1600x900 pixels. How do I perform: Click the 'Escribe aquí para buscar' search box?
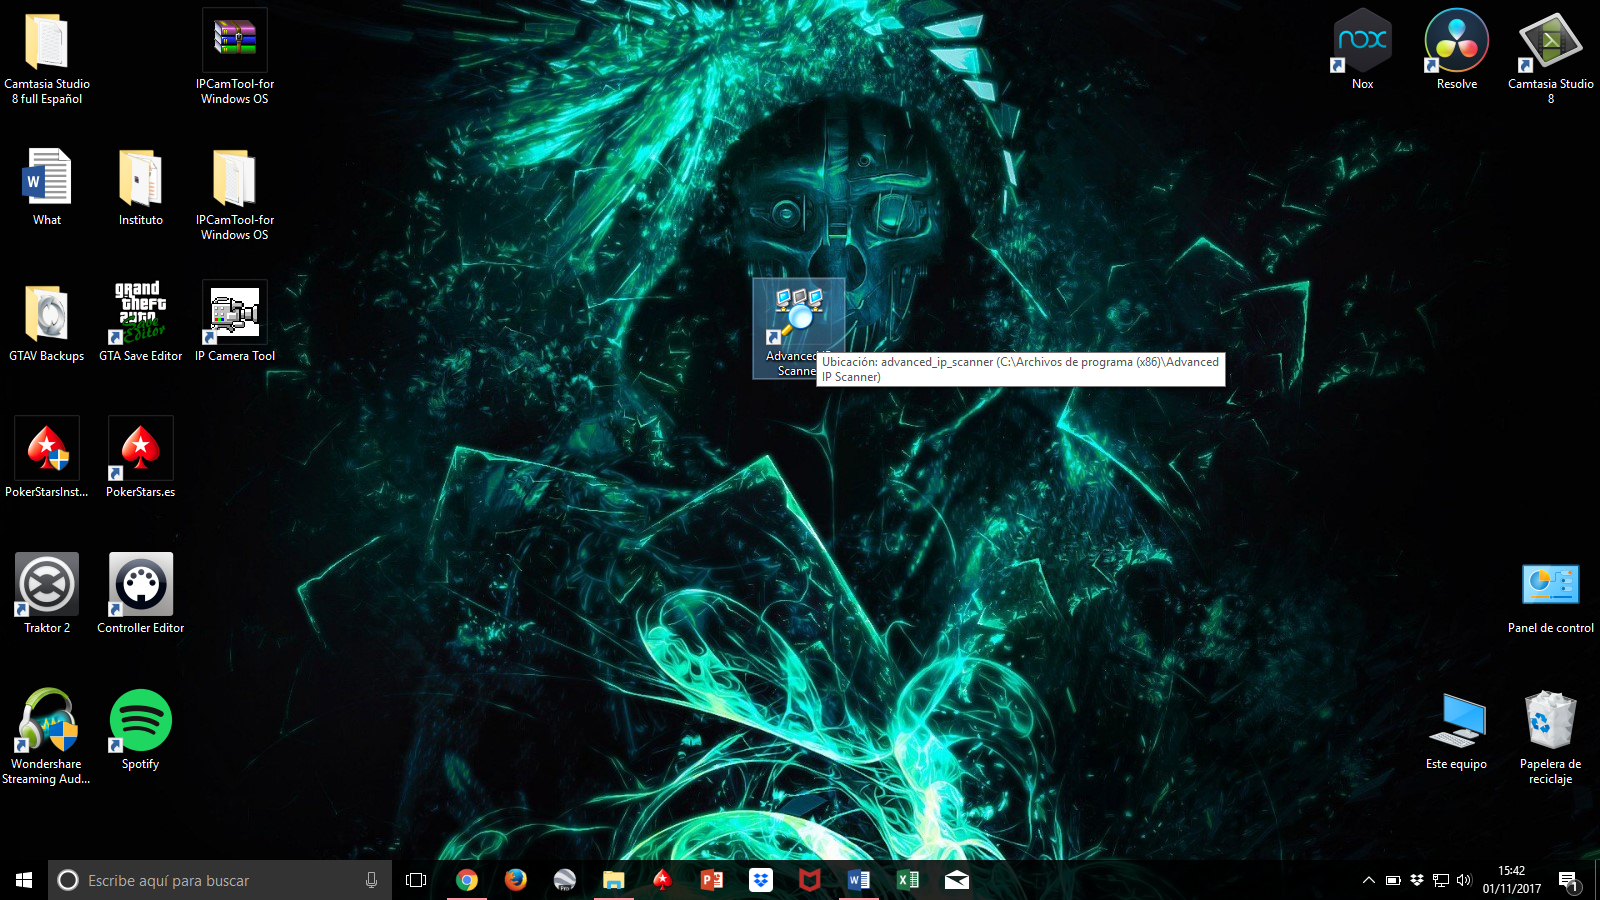[x=220, y=880]
